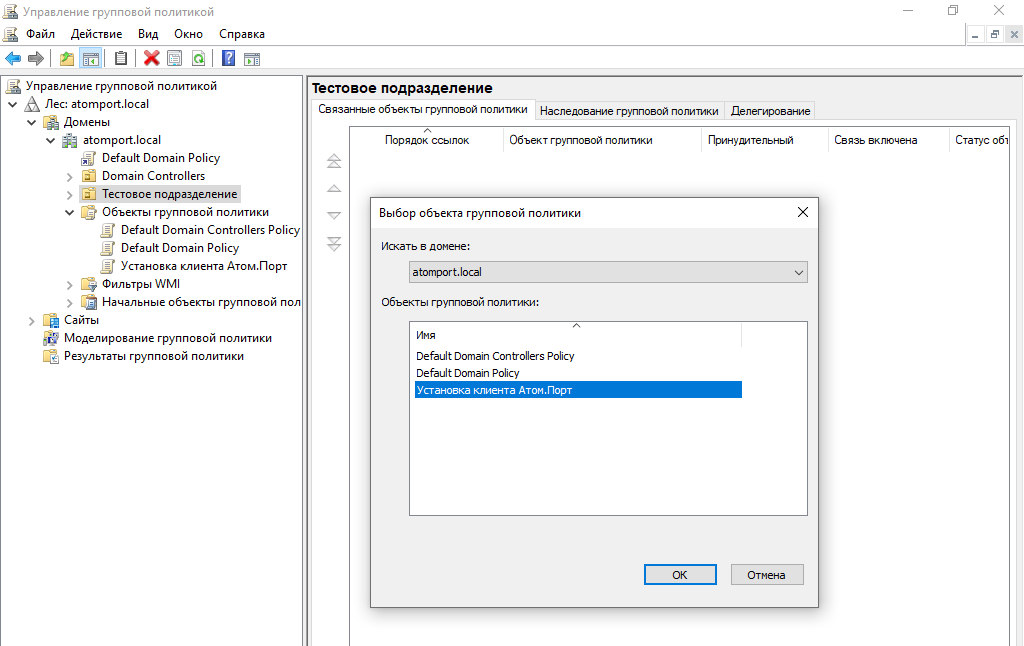Screen dimensions: 1024x646
Task: Click the Show/Hide Action Pane icon
Action: pyautogui.click(x=252, y=59)
